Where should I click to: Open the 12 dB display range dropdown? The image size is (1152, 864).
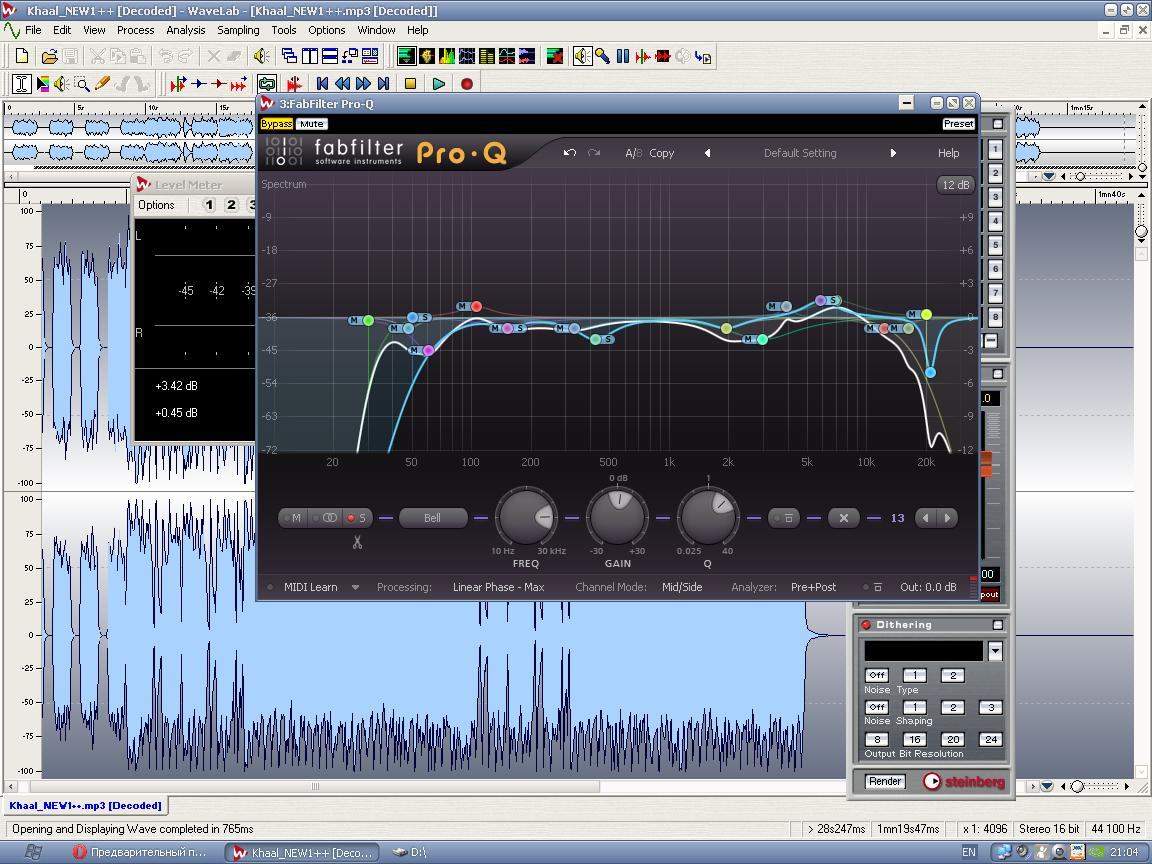(x=955, y=185)
